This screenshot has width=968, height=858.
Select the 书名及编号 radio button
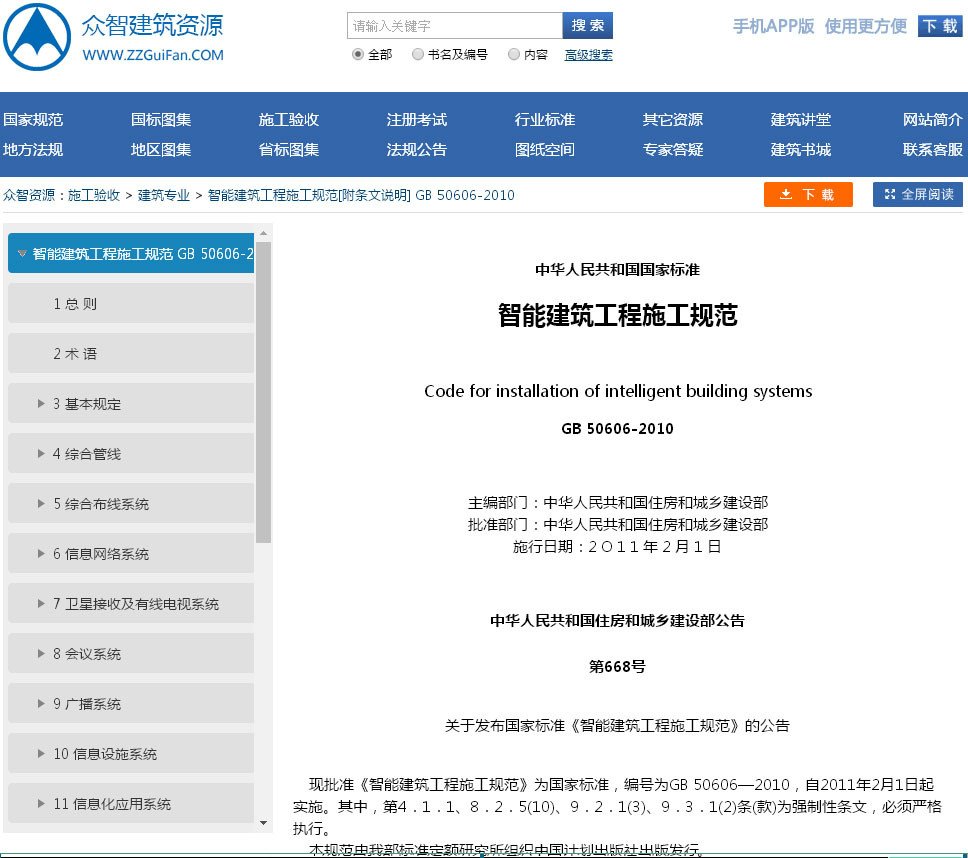(x=417, y=56)
